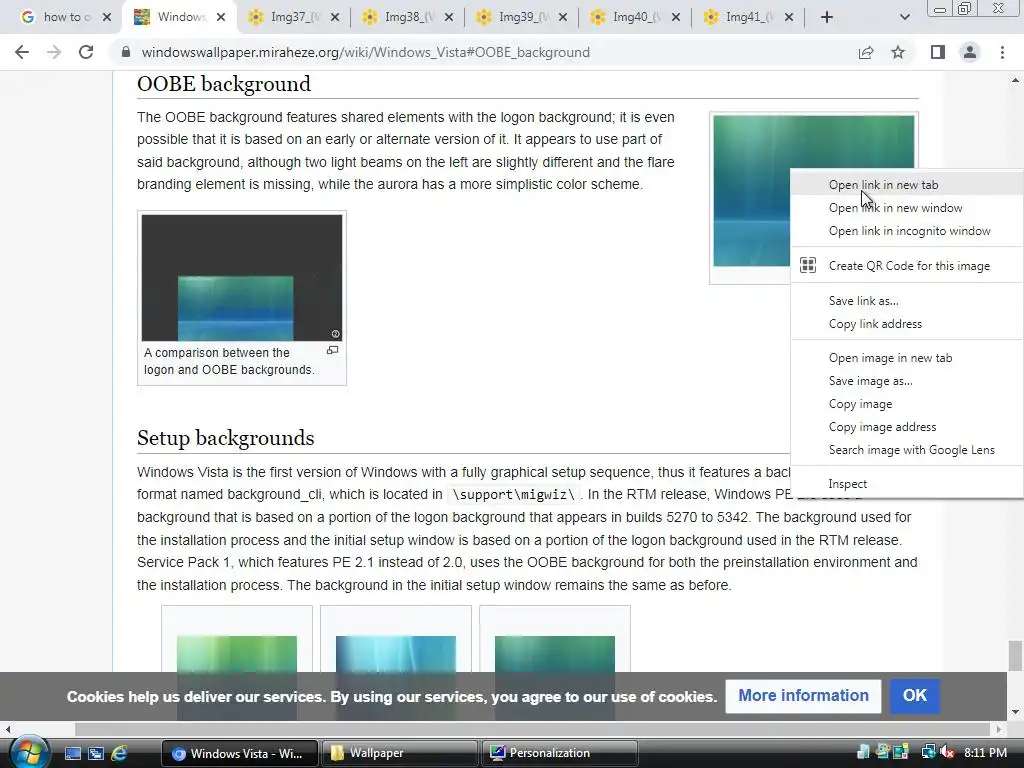Open the OOBE background thumbnail
Screen dimensions: 1024x768
[x=751, y=191]
